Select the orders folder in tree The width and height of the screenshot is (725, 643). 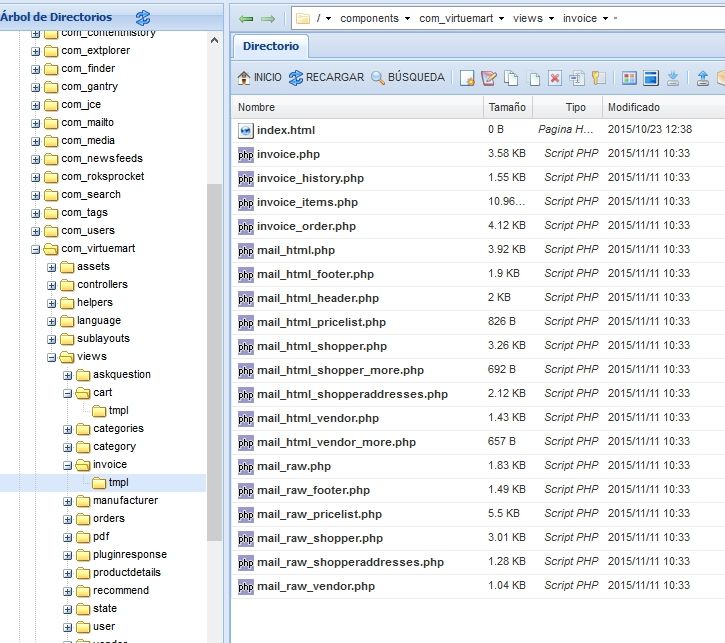click(x=109, y=519)
